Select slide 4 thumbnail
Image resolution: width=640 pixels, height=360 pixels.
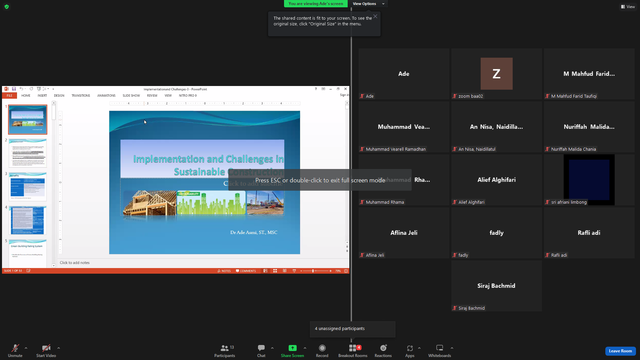coord(28,220)
